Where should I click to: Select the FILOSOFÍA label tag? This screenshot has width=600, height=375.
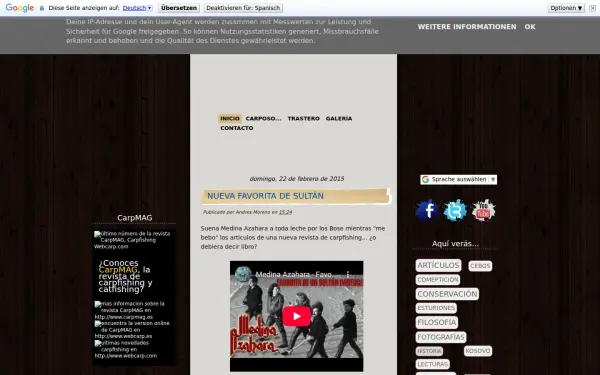(x=437, y=322)
